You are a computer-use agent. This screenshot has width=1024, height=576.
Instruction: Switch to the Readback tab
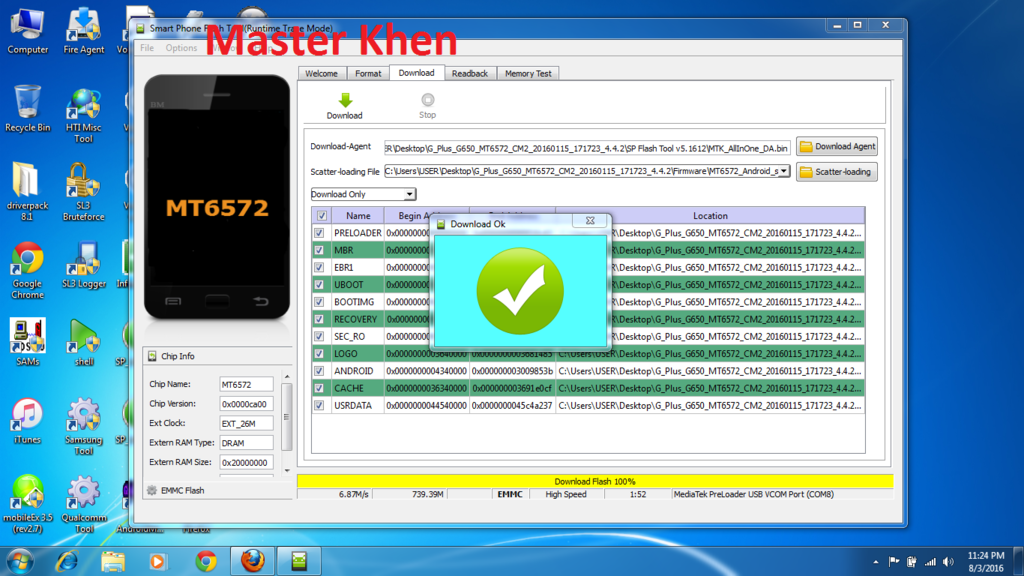(x=469, y=73)
